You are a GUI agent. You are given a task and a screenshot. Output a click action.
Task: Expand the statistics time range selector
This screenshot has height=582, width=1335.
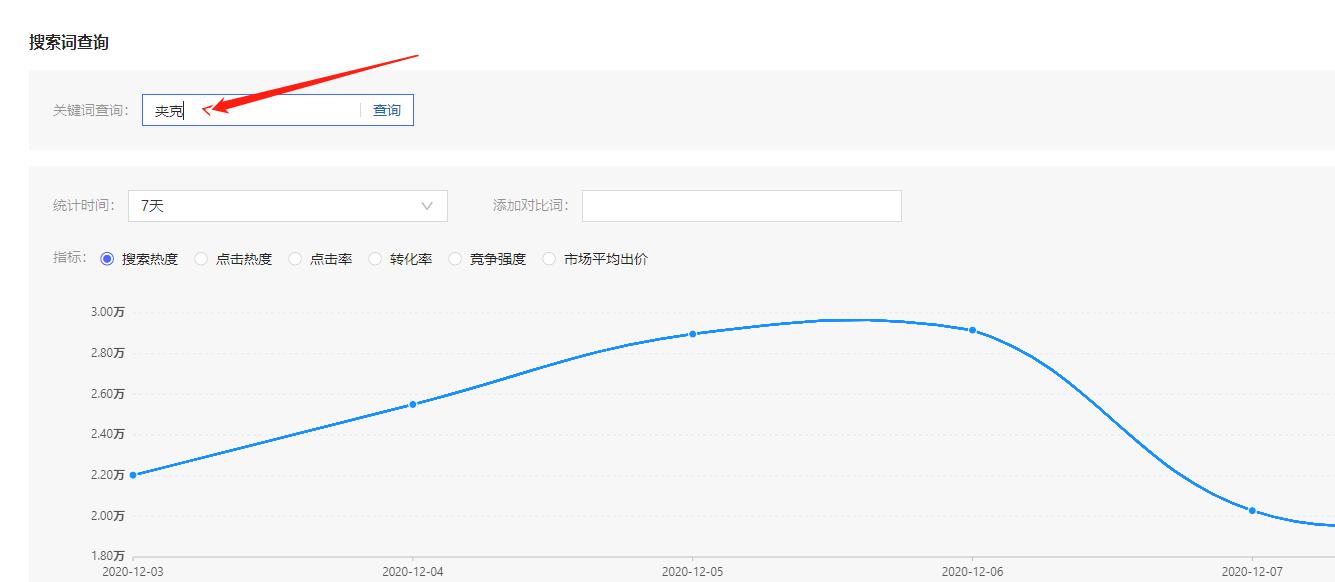click(287, 205)
